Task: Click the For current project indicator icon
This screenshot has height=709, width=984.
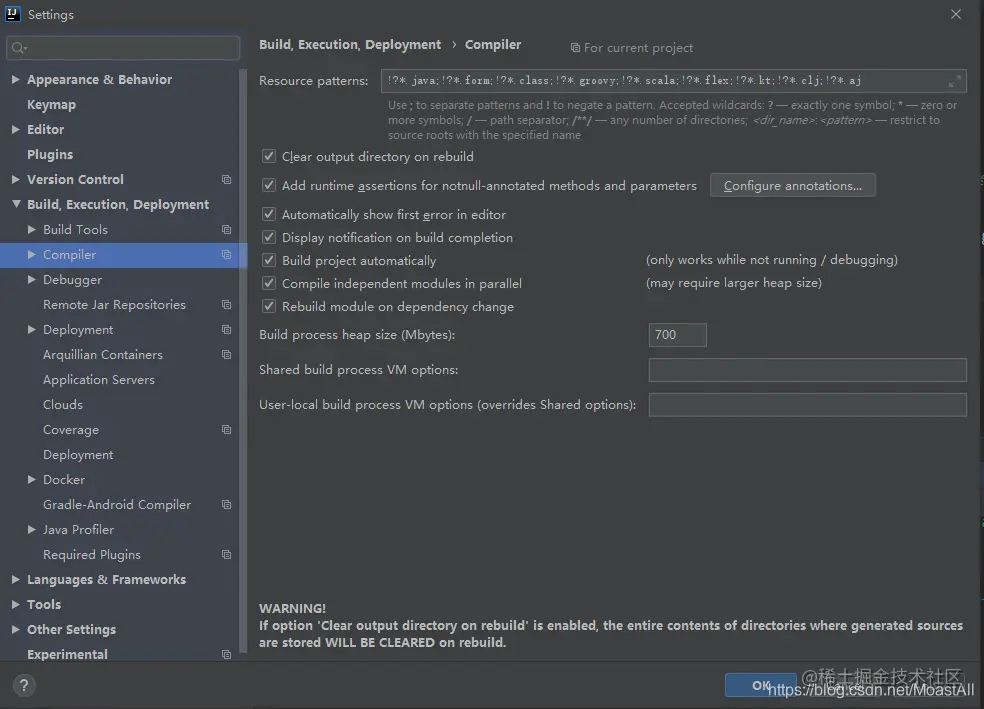Action: pyautogui.click(x=575, y=48)
